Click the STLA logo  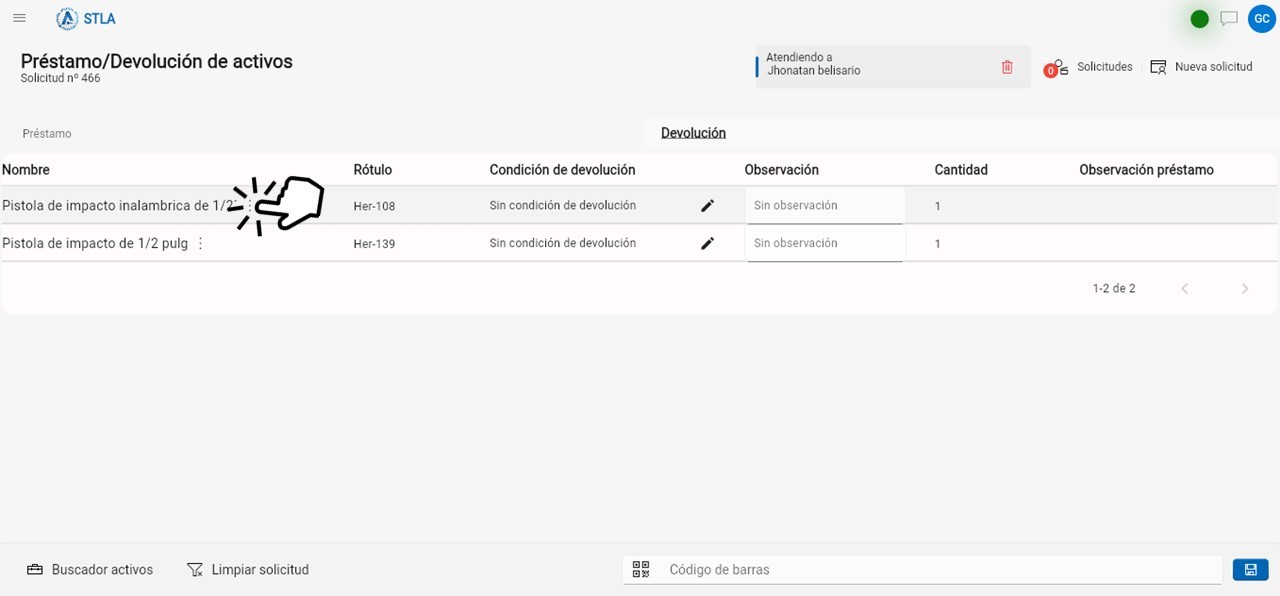tap(86, 18)
